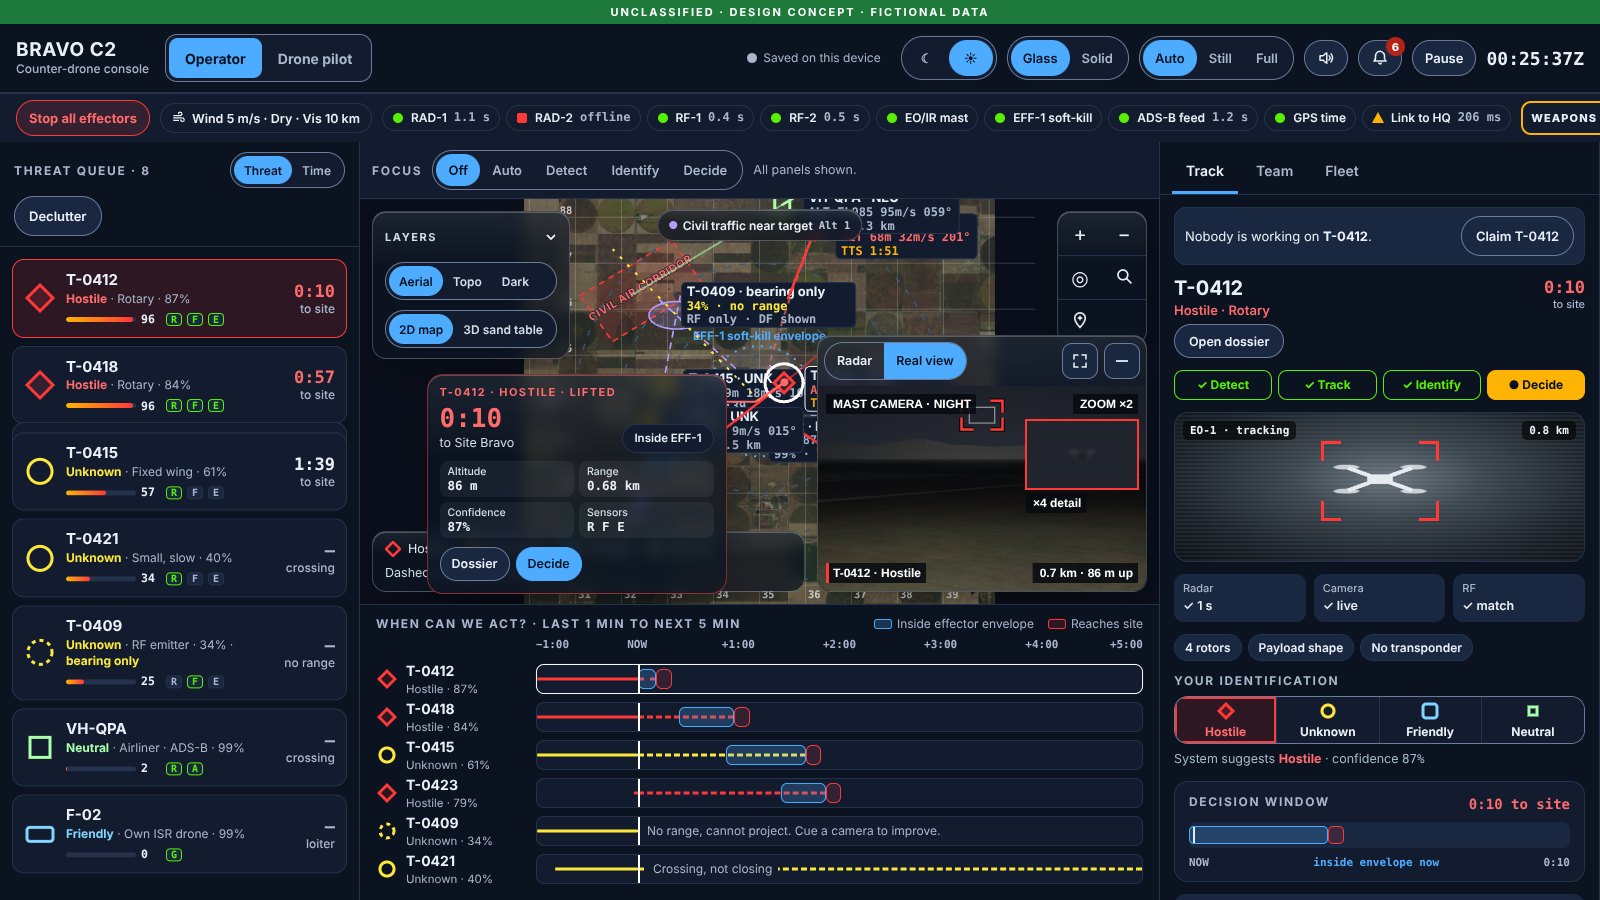Select the Unknown circle identification option
Viewport: 1600px width, 900px height.
coord(1327,720)
